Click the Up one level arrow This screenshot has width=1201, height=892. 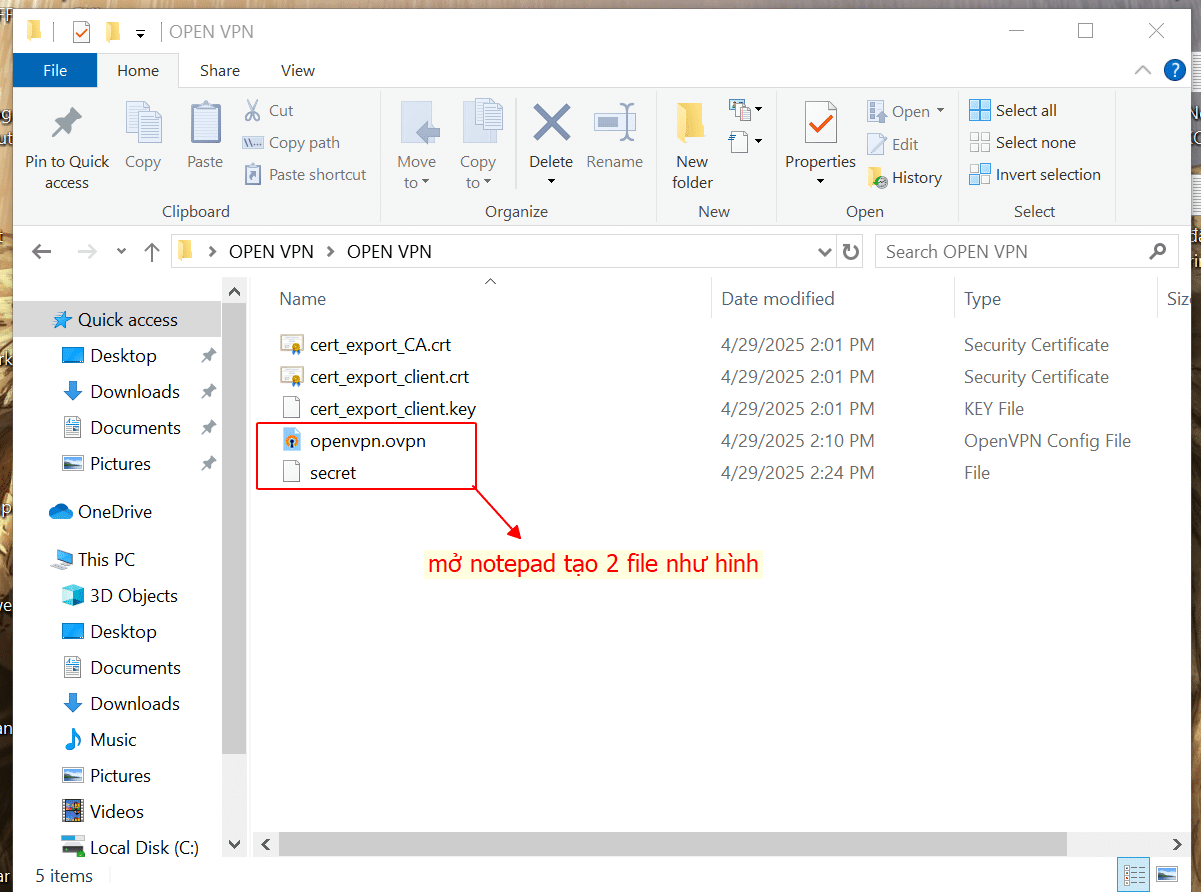pyautogui.click(x=152, y=251)
